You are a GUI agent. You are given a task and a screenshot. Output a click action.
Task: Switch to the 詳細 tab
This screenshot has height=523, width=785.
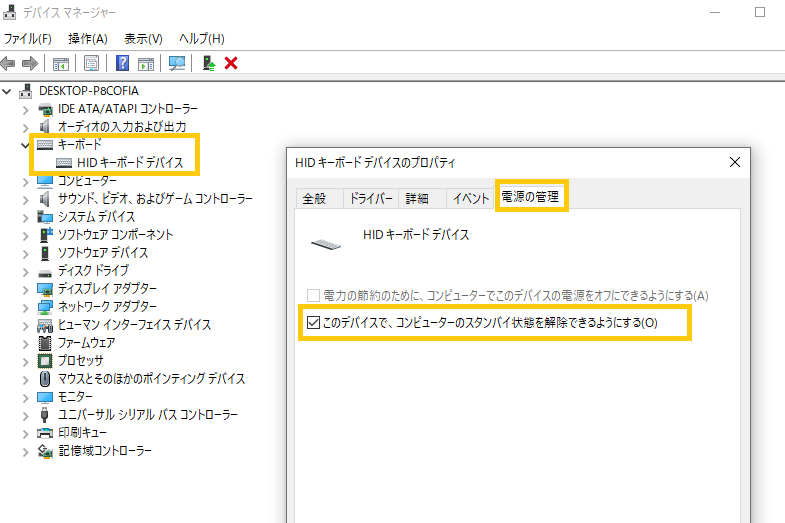click(x=423, y=199)
